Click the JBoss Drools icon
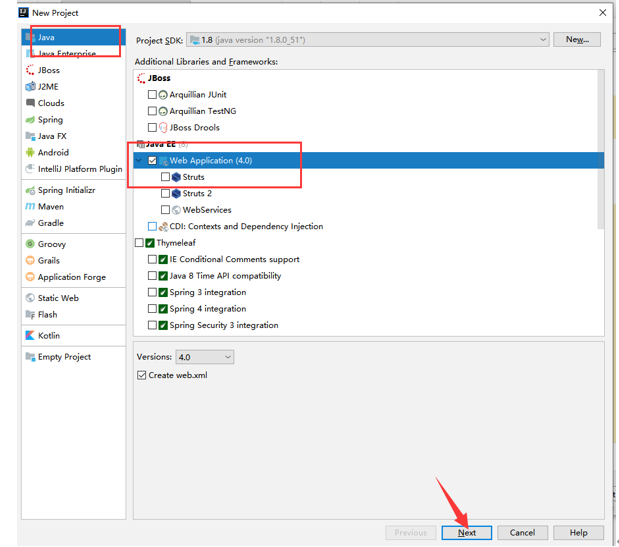Viewport: 619px width, 547px height. 163,127
